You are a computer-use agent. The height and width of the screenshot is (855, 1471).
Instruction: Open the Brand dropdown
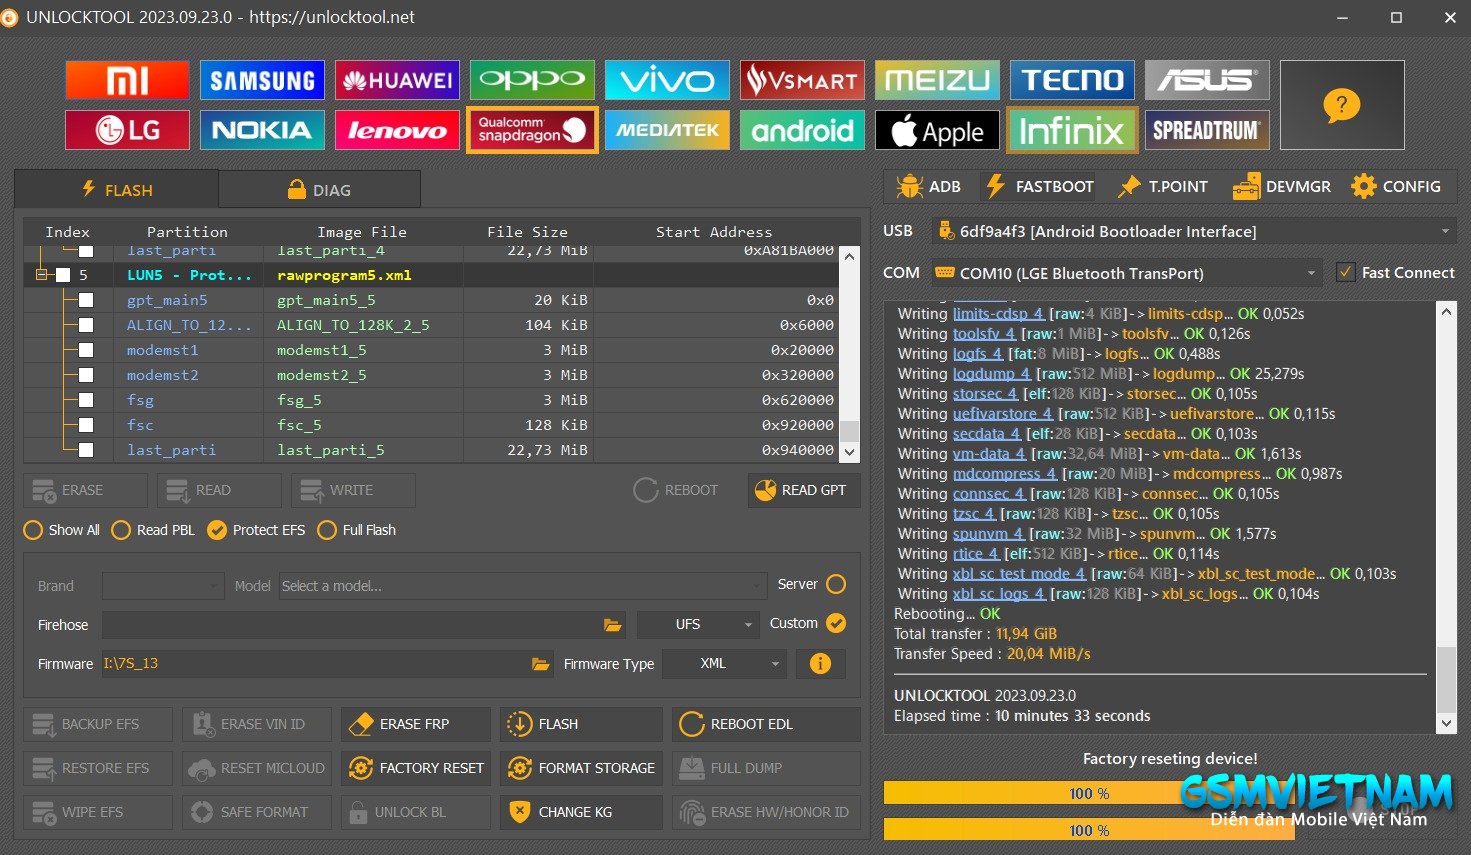point(163,586)
